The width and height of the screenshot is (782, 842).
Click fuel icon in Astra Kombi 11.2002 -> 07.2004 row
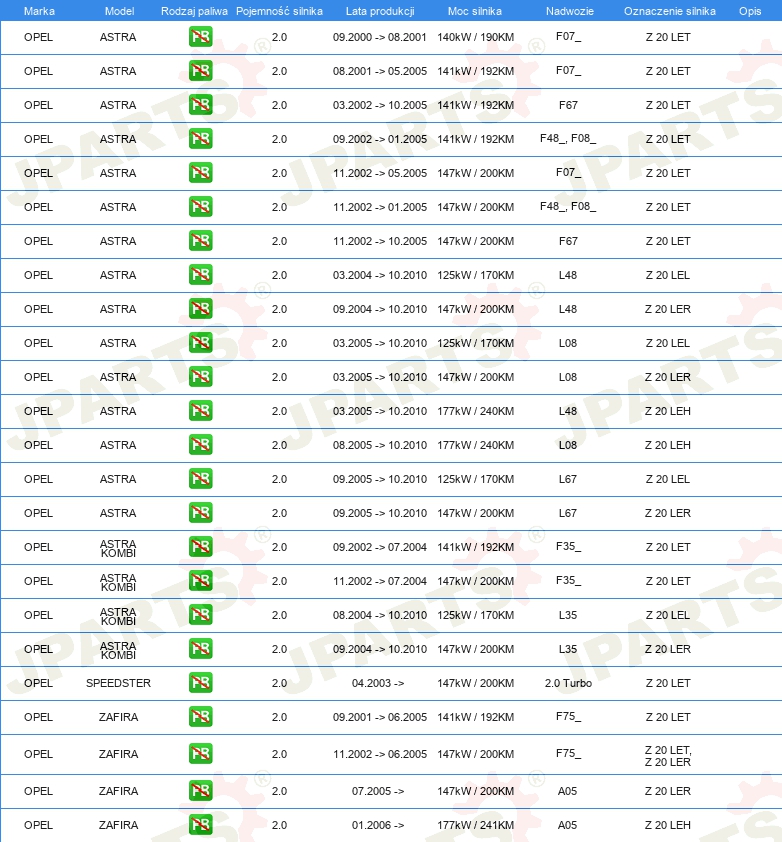(200, 581)
